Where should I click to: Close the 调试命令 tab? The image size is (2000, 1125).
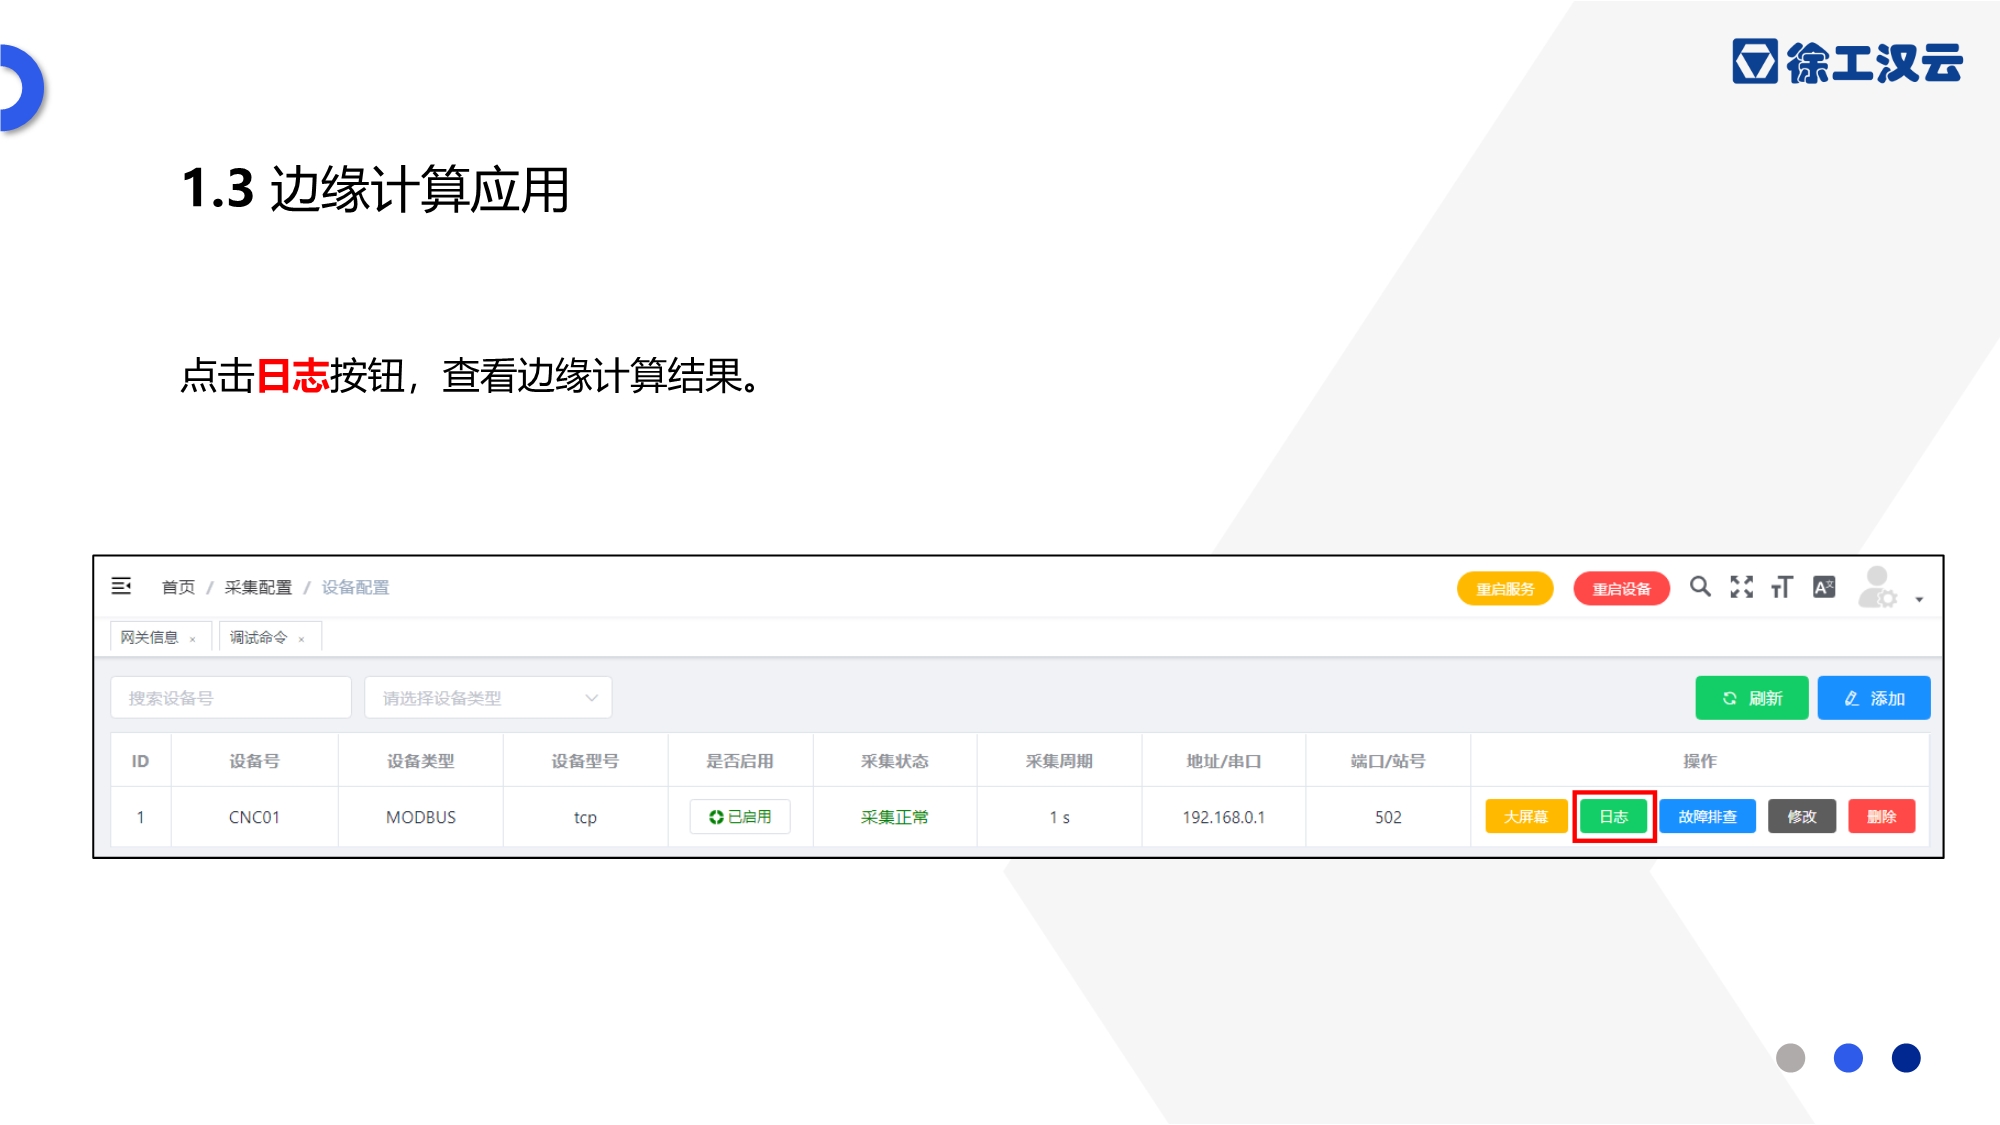pyautogui.click(x=301, y=639)
